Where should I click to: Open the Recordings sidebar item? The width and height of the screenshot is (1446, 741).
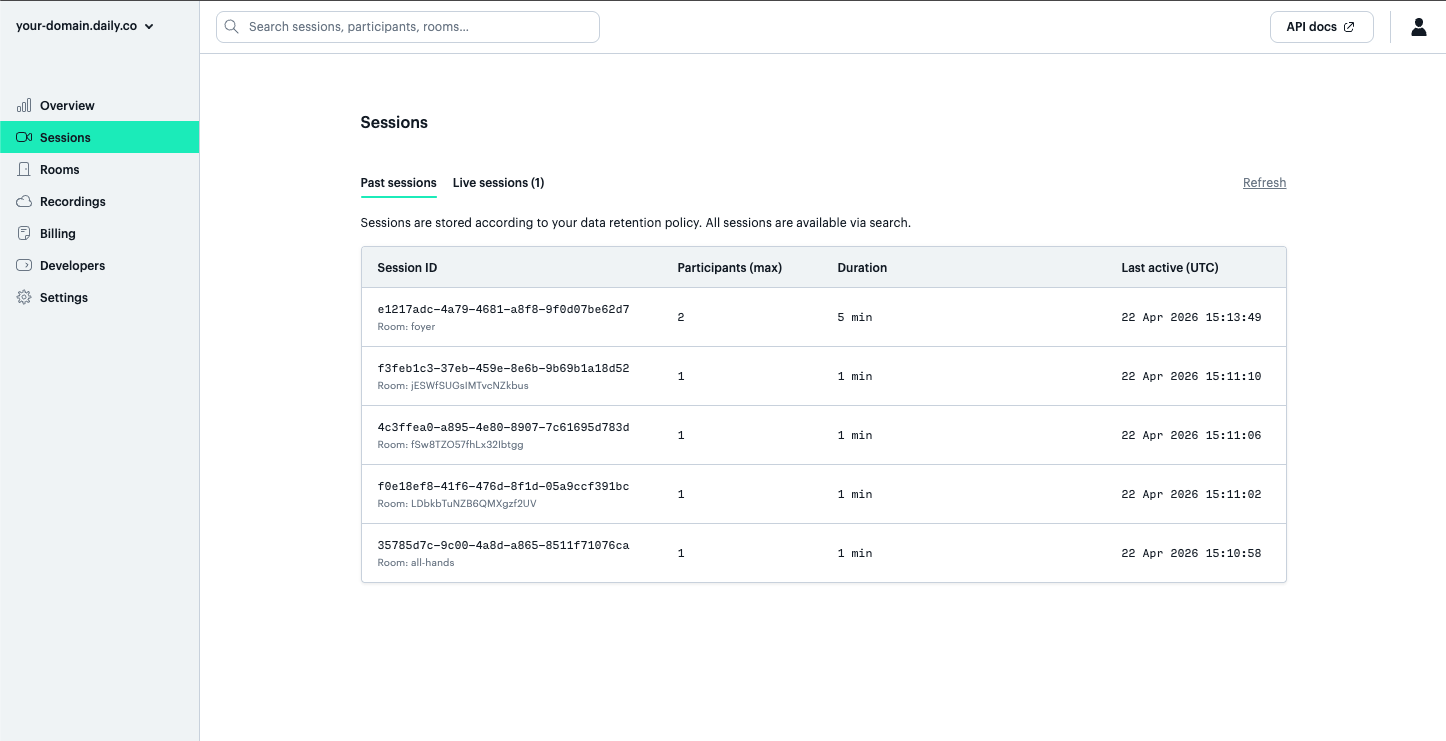(x=100, y=201)
